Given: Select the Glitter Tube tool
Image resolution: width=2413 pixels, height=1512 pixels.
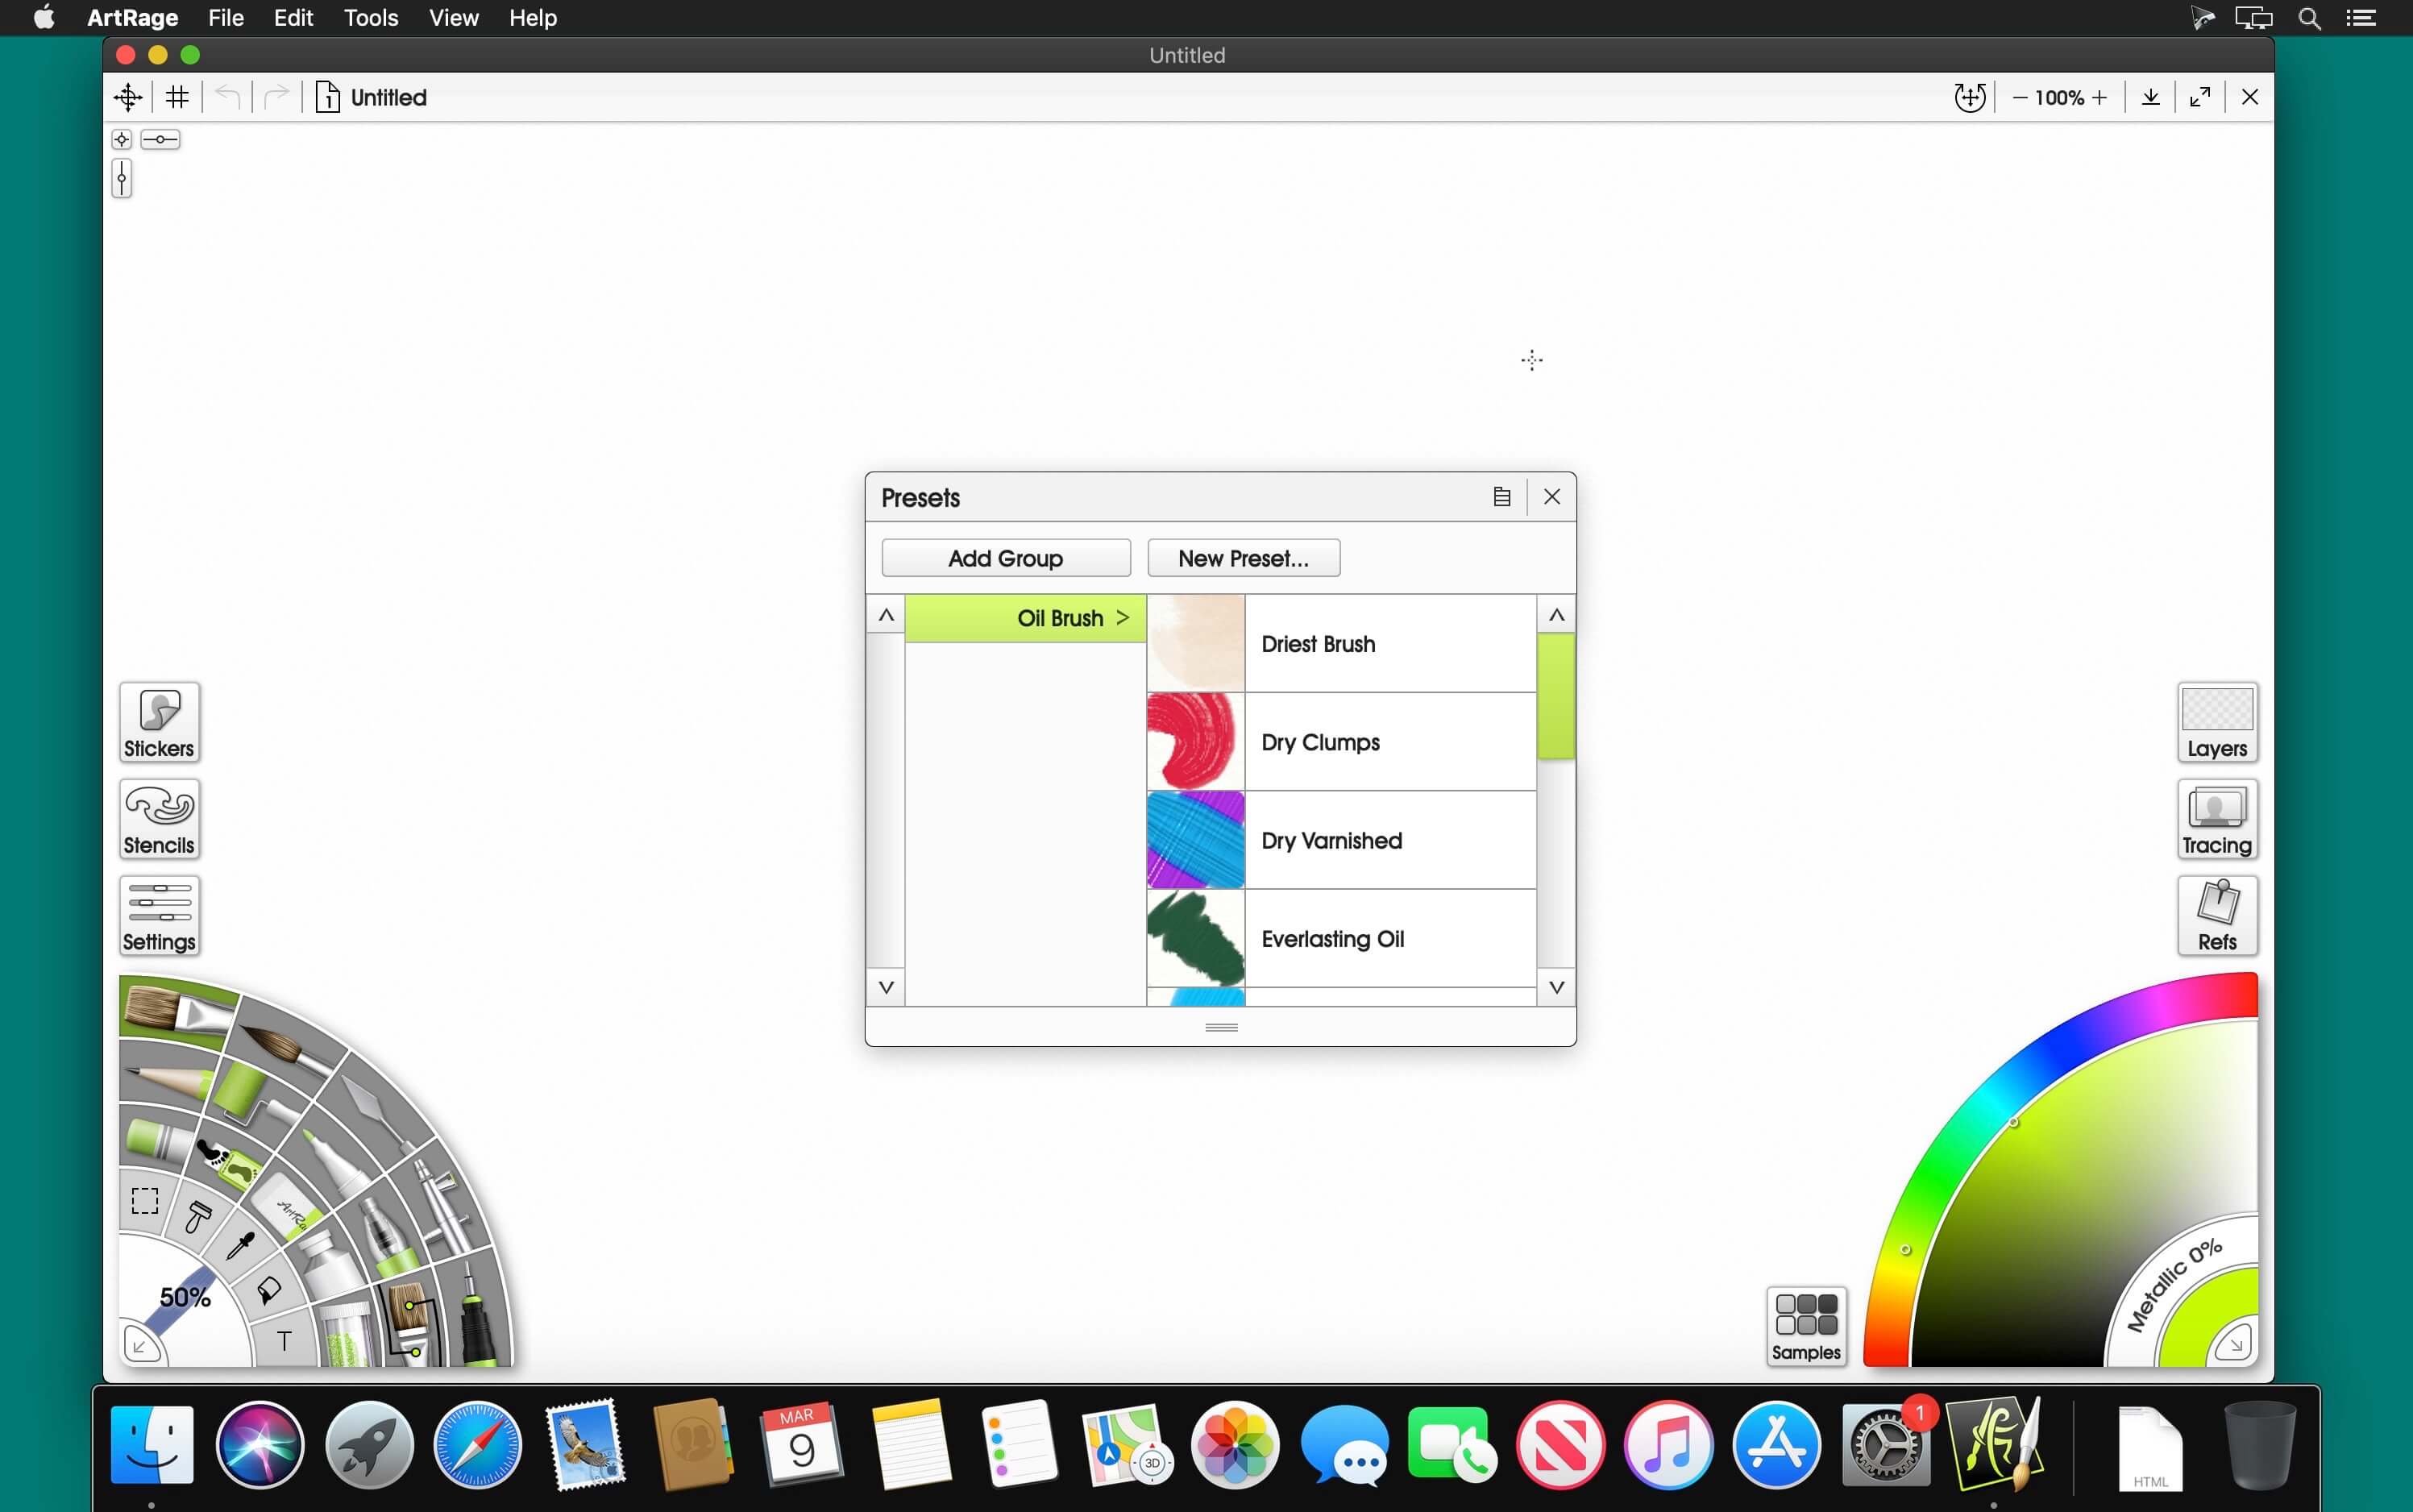Looking at the screenshot, I should click(346, 1334).
